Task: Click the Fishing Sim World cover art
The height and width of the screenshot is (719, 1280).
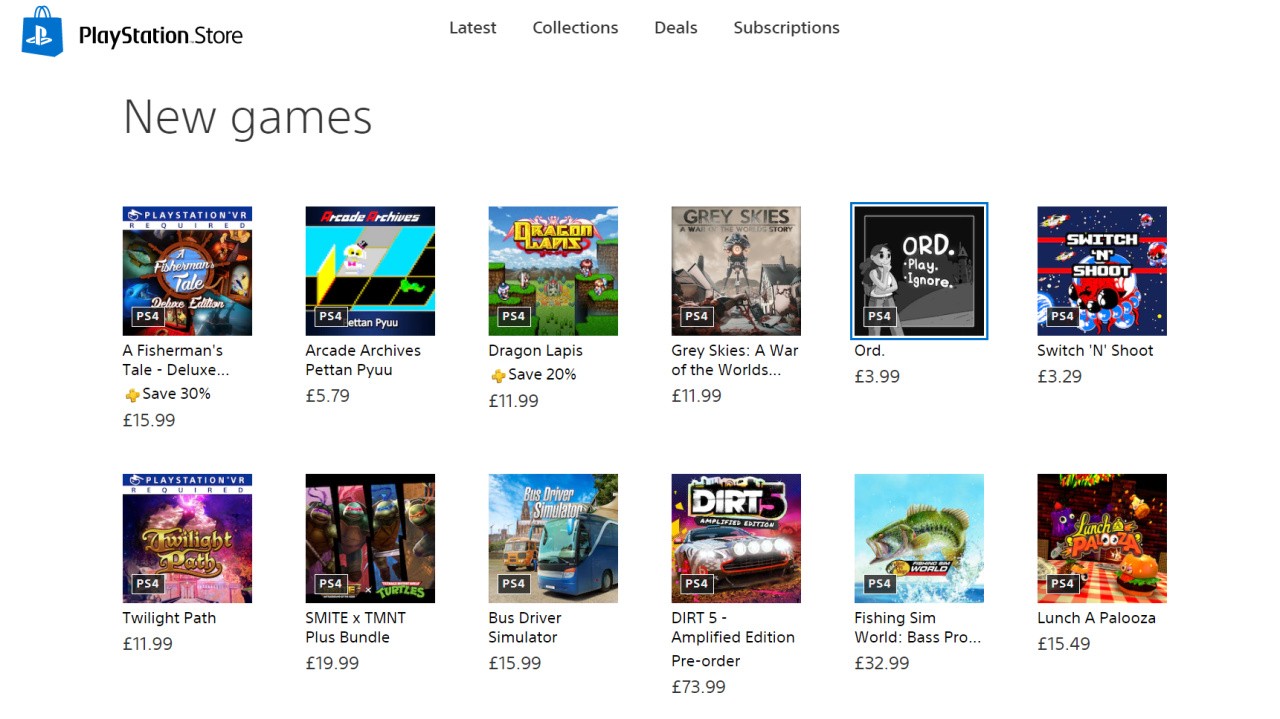Action: click(918, 538)
